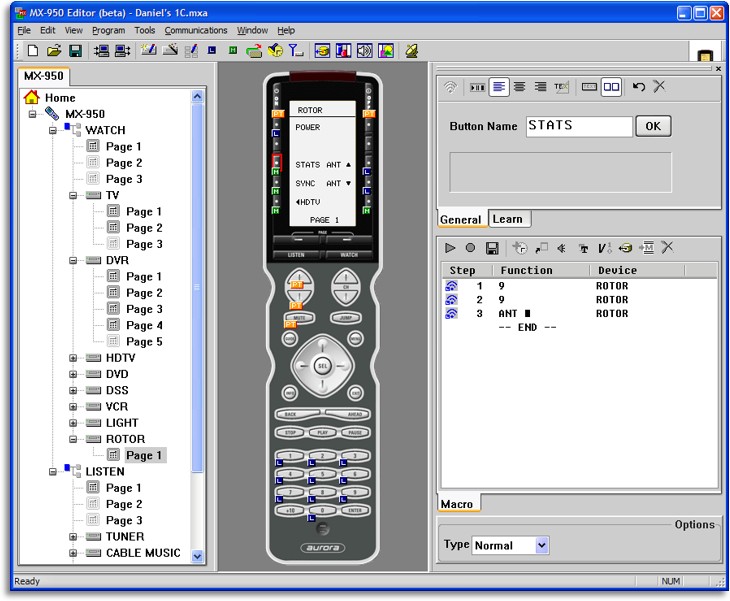Screen dimensions: 730x601
Task: Click the variable V icon in macro toolbar
Action: point(604,248)
